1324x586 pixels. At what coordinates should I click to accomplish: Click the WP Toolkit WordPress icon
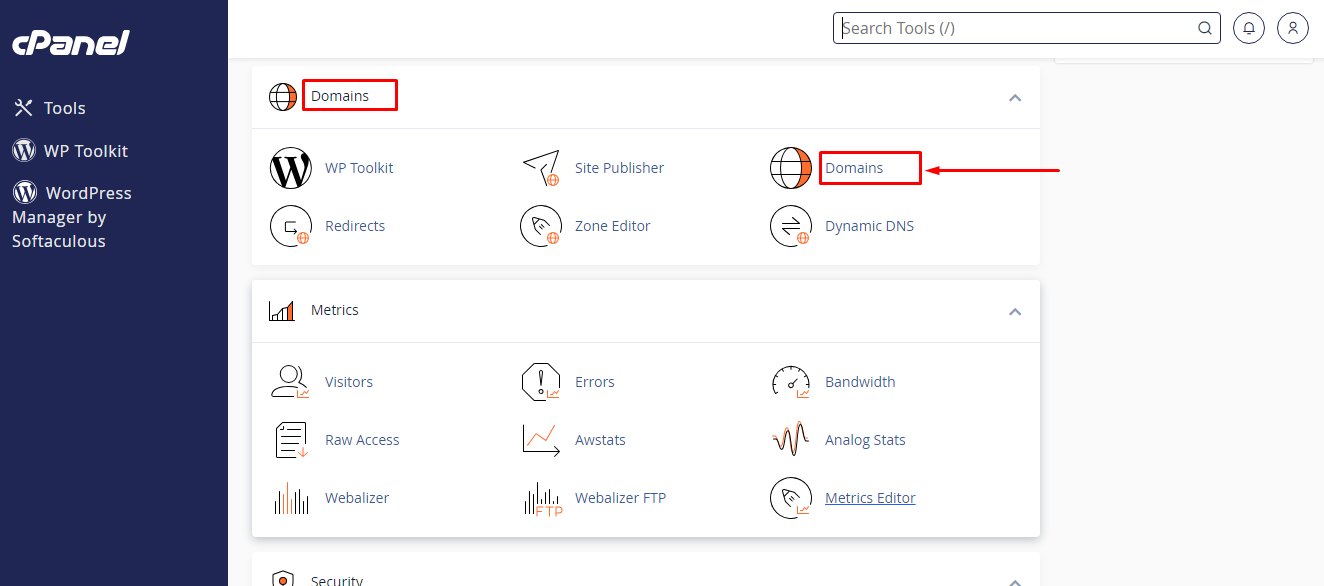click(x=291, y=168)
